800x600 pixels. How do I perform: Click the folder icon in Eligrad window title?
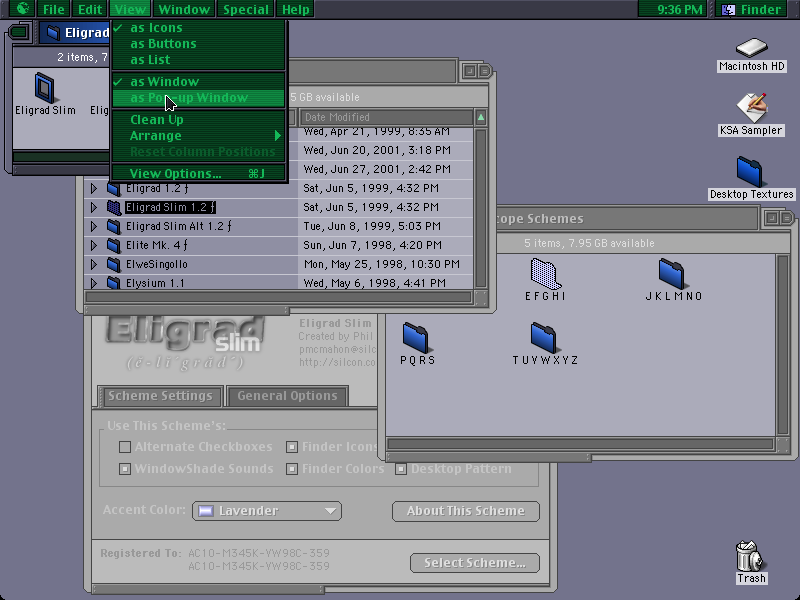[x=53, y=33]
